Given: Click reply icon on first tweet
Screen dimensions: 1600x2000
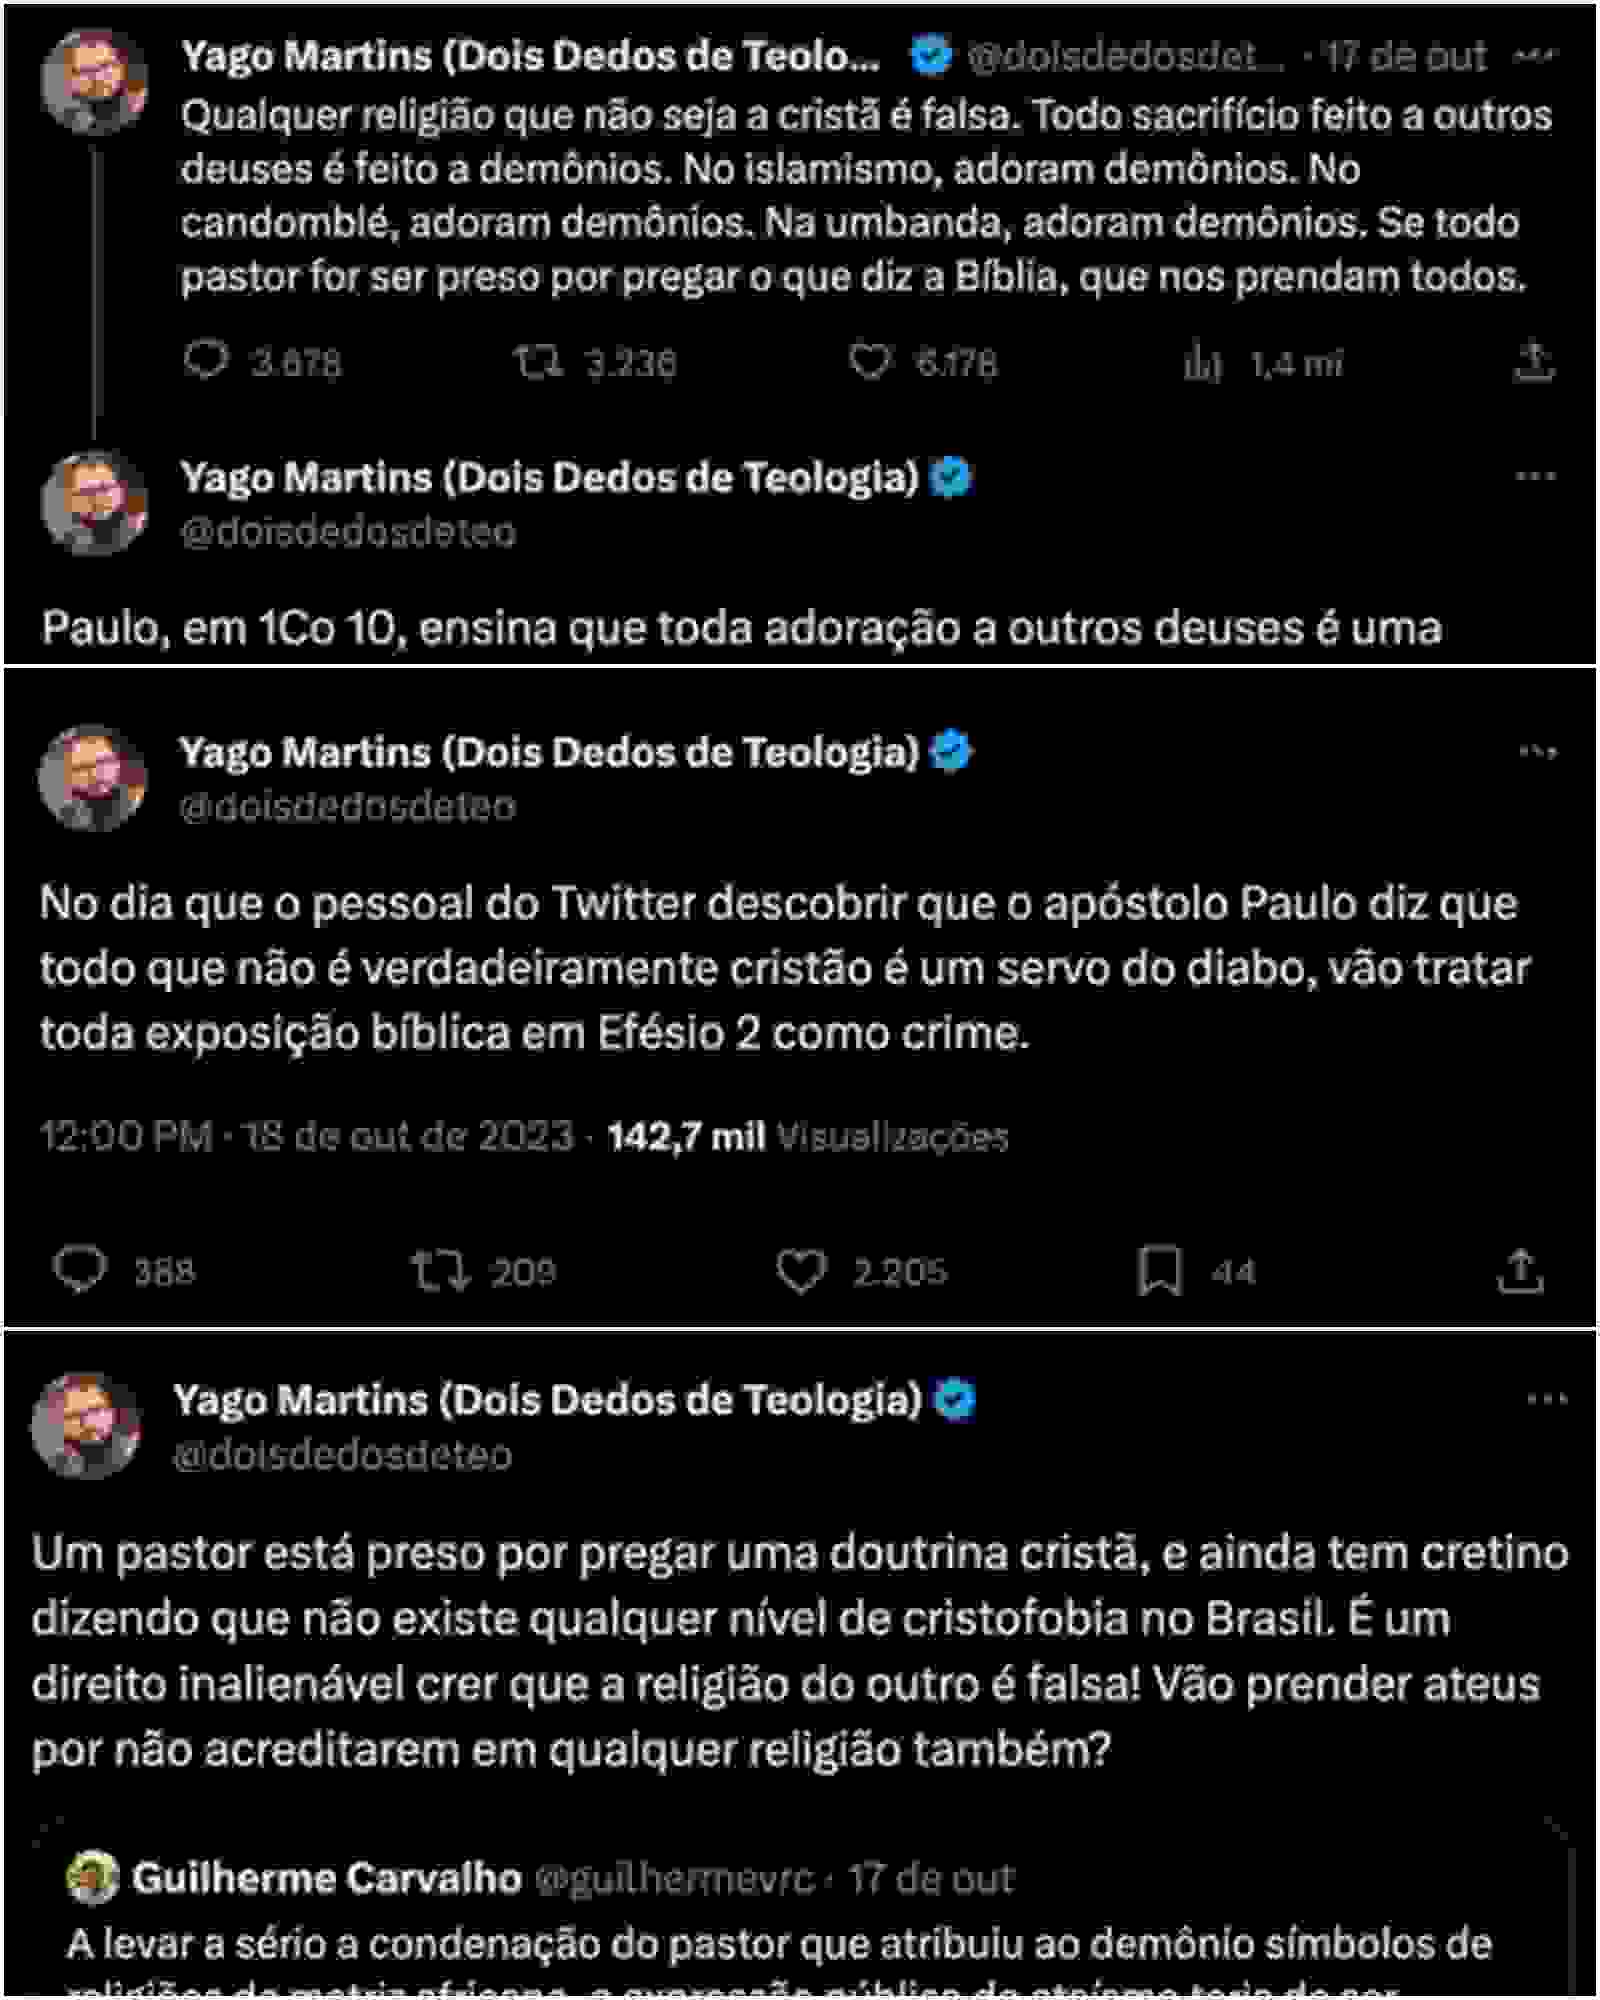Looking at the screenshot, I should pos(206,361).
